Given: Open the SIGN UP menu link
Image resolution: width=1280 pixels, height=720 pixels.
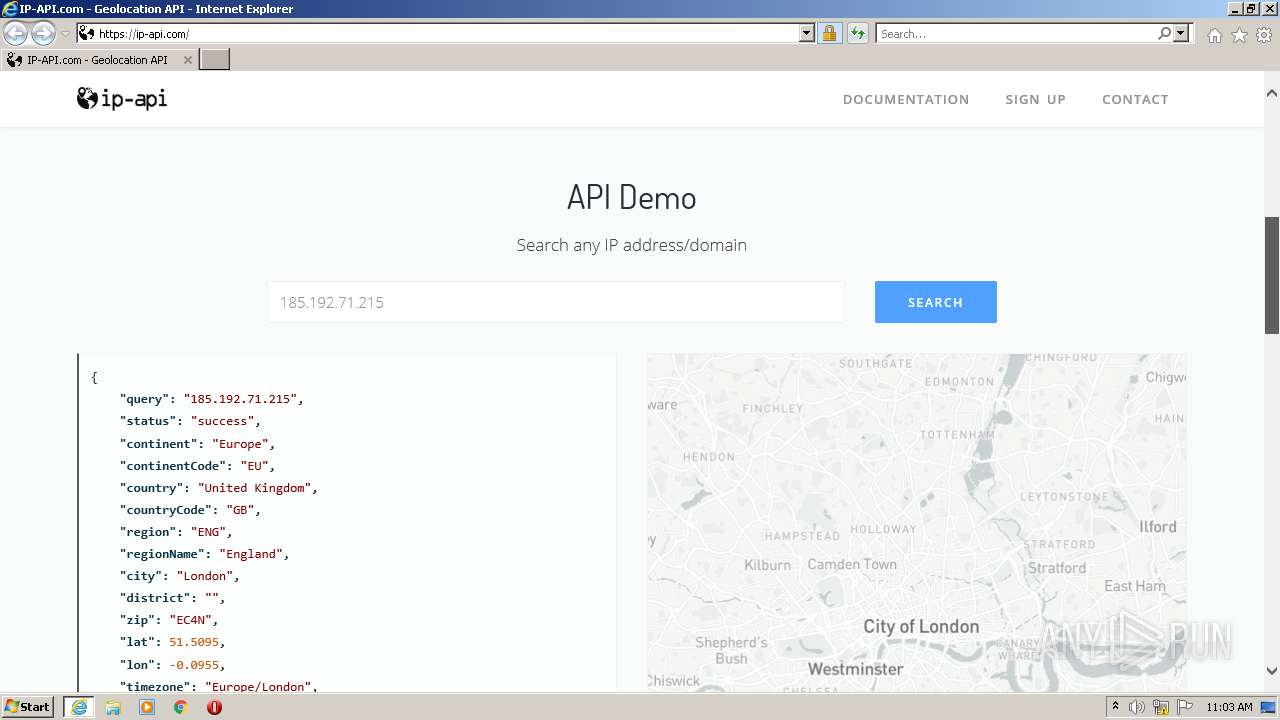Looking at the screenshot, I should tap(1035, 99).
